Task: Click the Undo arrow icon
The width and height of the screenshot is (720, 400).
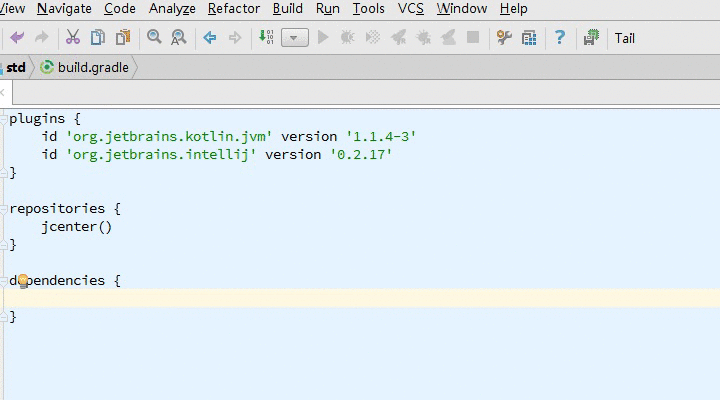Action: [17, 37]
